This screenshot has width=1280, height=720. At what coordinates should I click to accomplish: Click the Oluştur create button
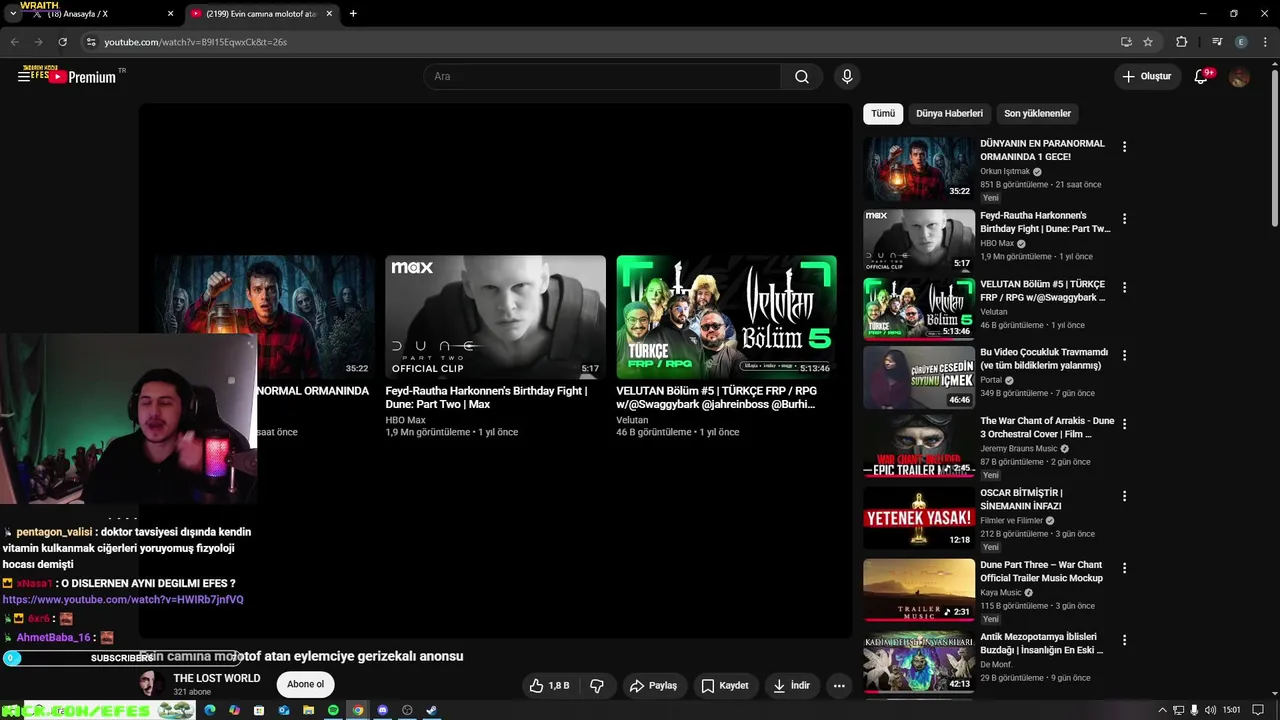tap(1147, 77)
